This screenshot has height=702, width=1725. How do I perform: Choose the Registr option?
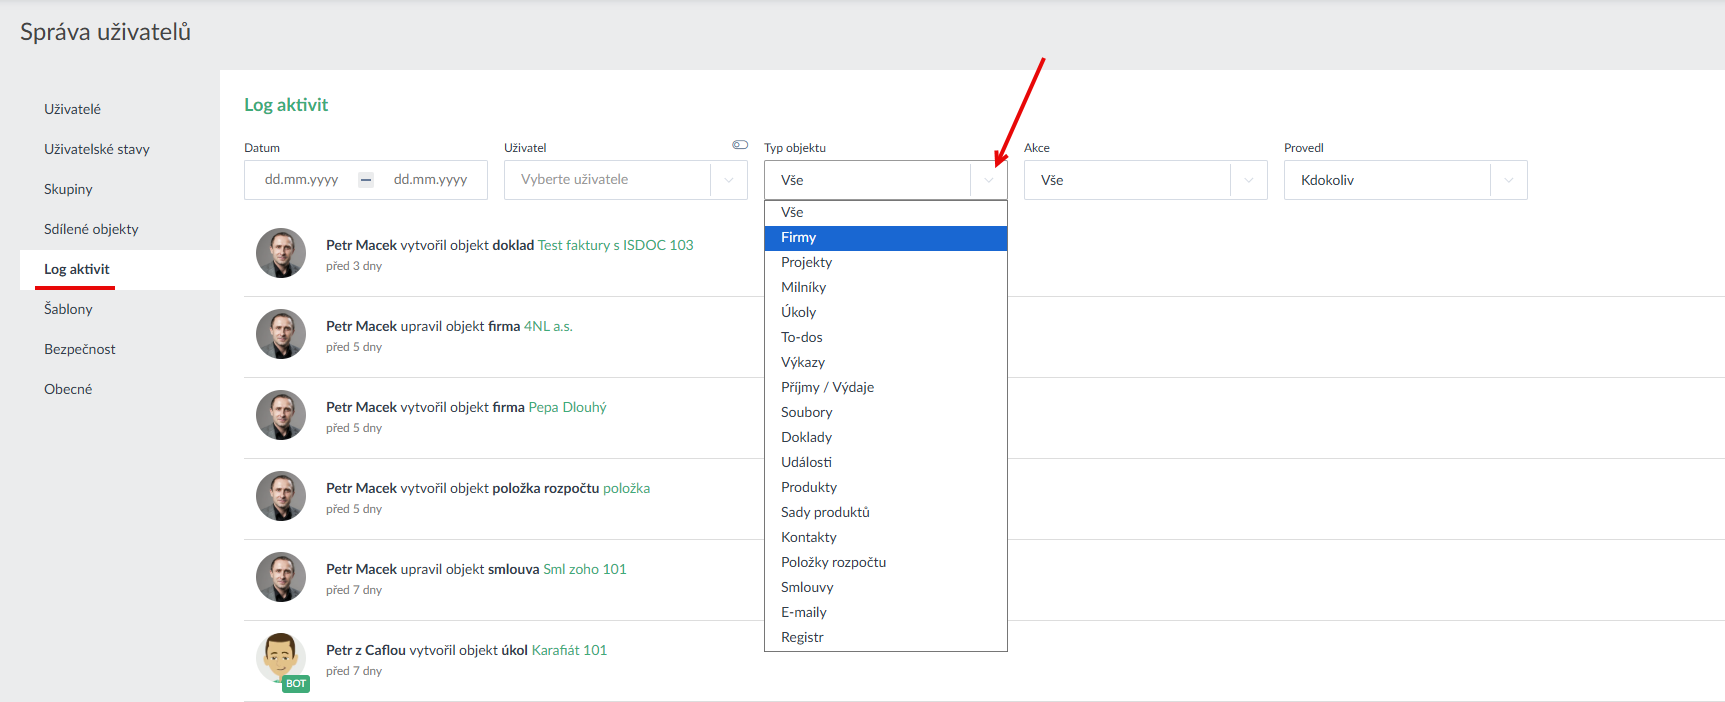[x=803, y=637]
